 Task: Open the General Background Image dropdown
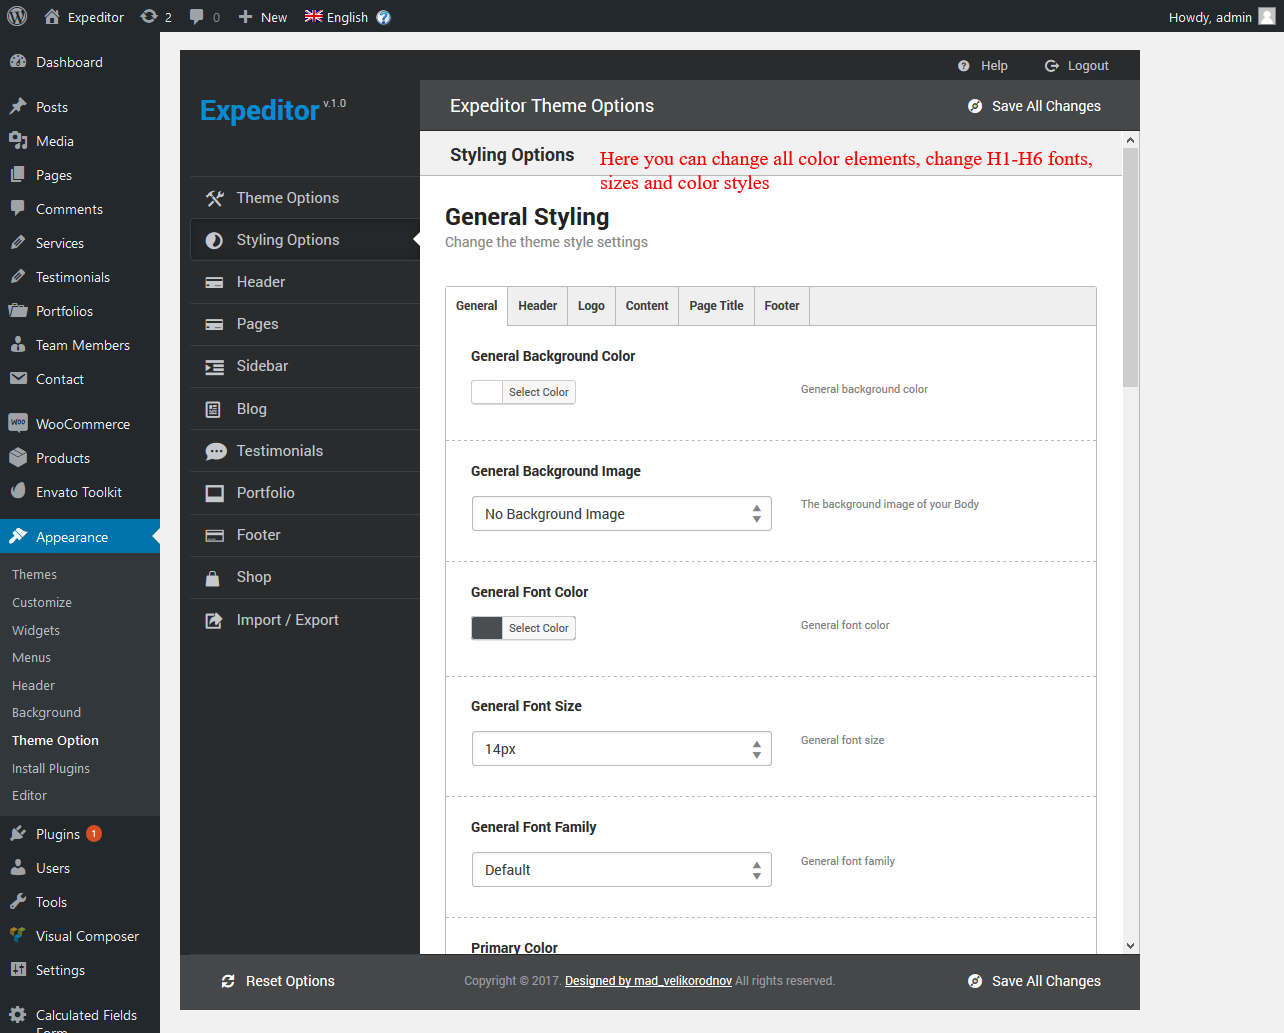click(x=621, y=514)
